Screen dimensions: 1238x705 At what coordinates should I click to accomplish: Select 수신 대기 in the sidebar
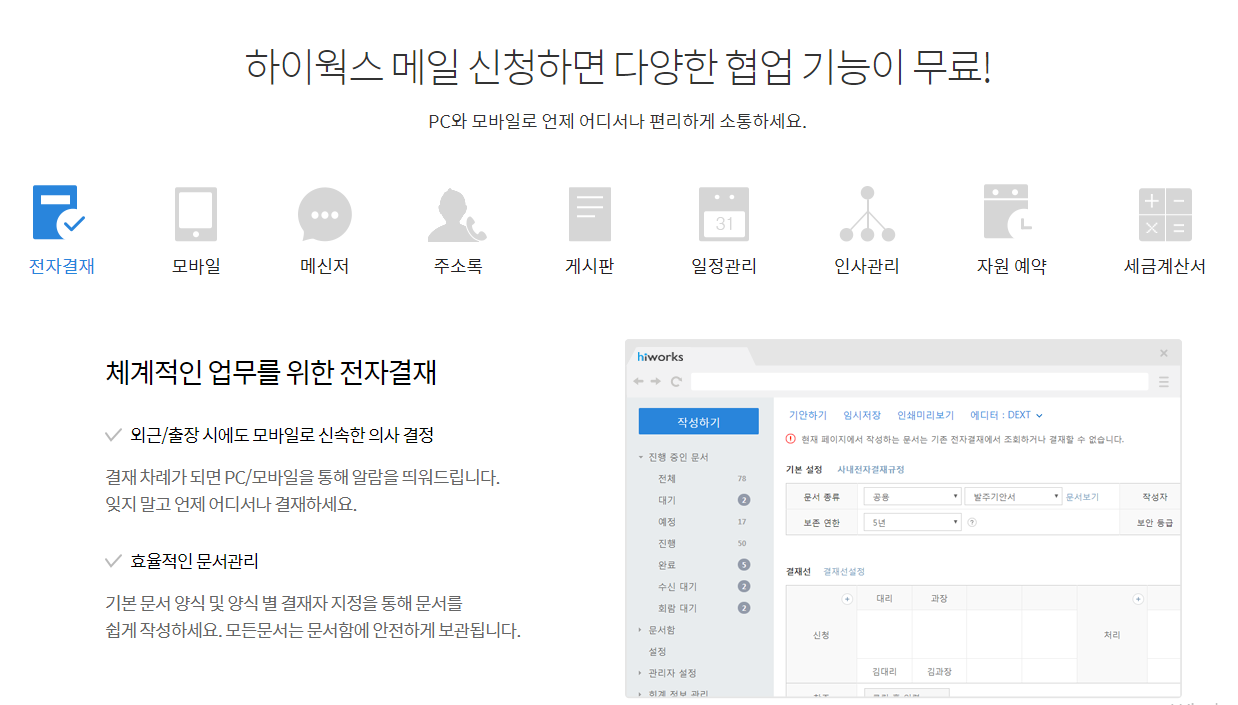[x=677, y=587]
